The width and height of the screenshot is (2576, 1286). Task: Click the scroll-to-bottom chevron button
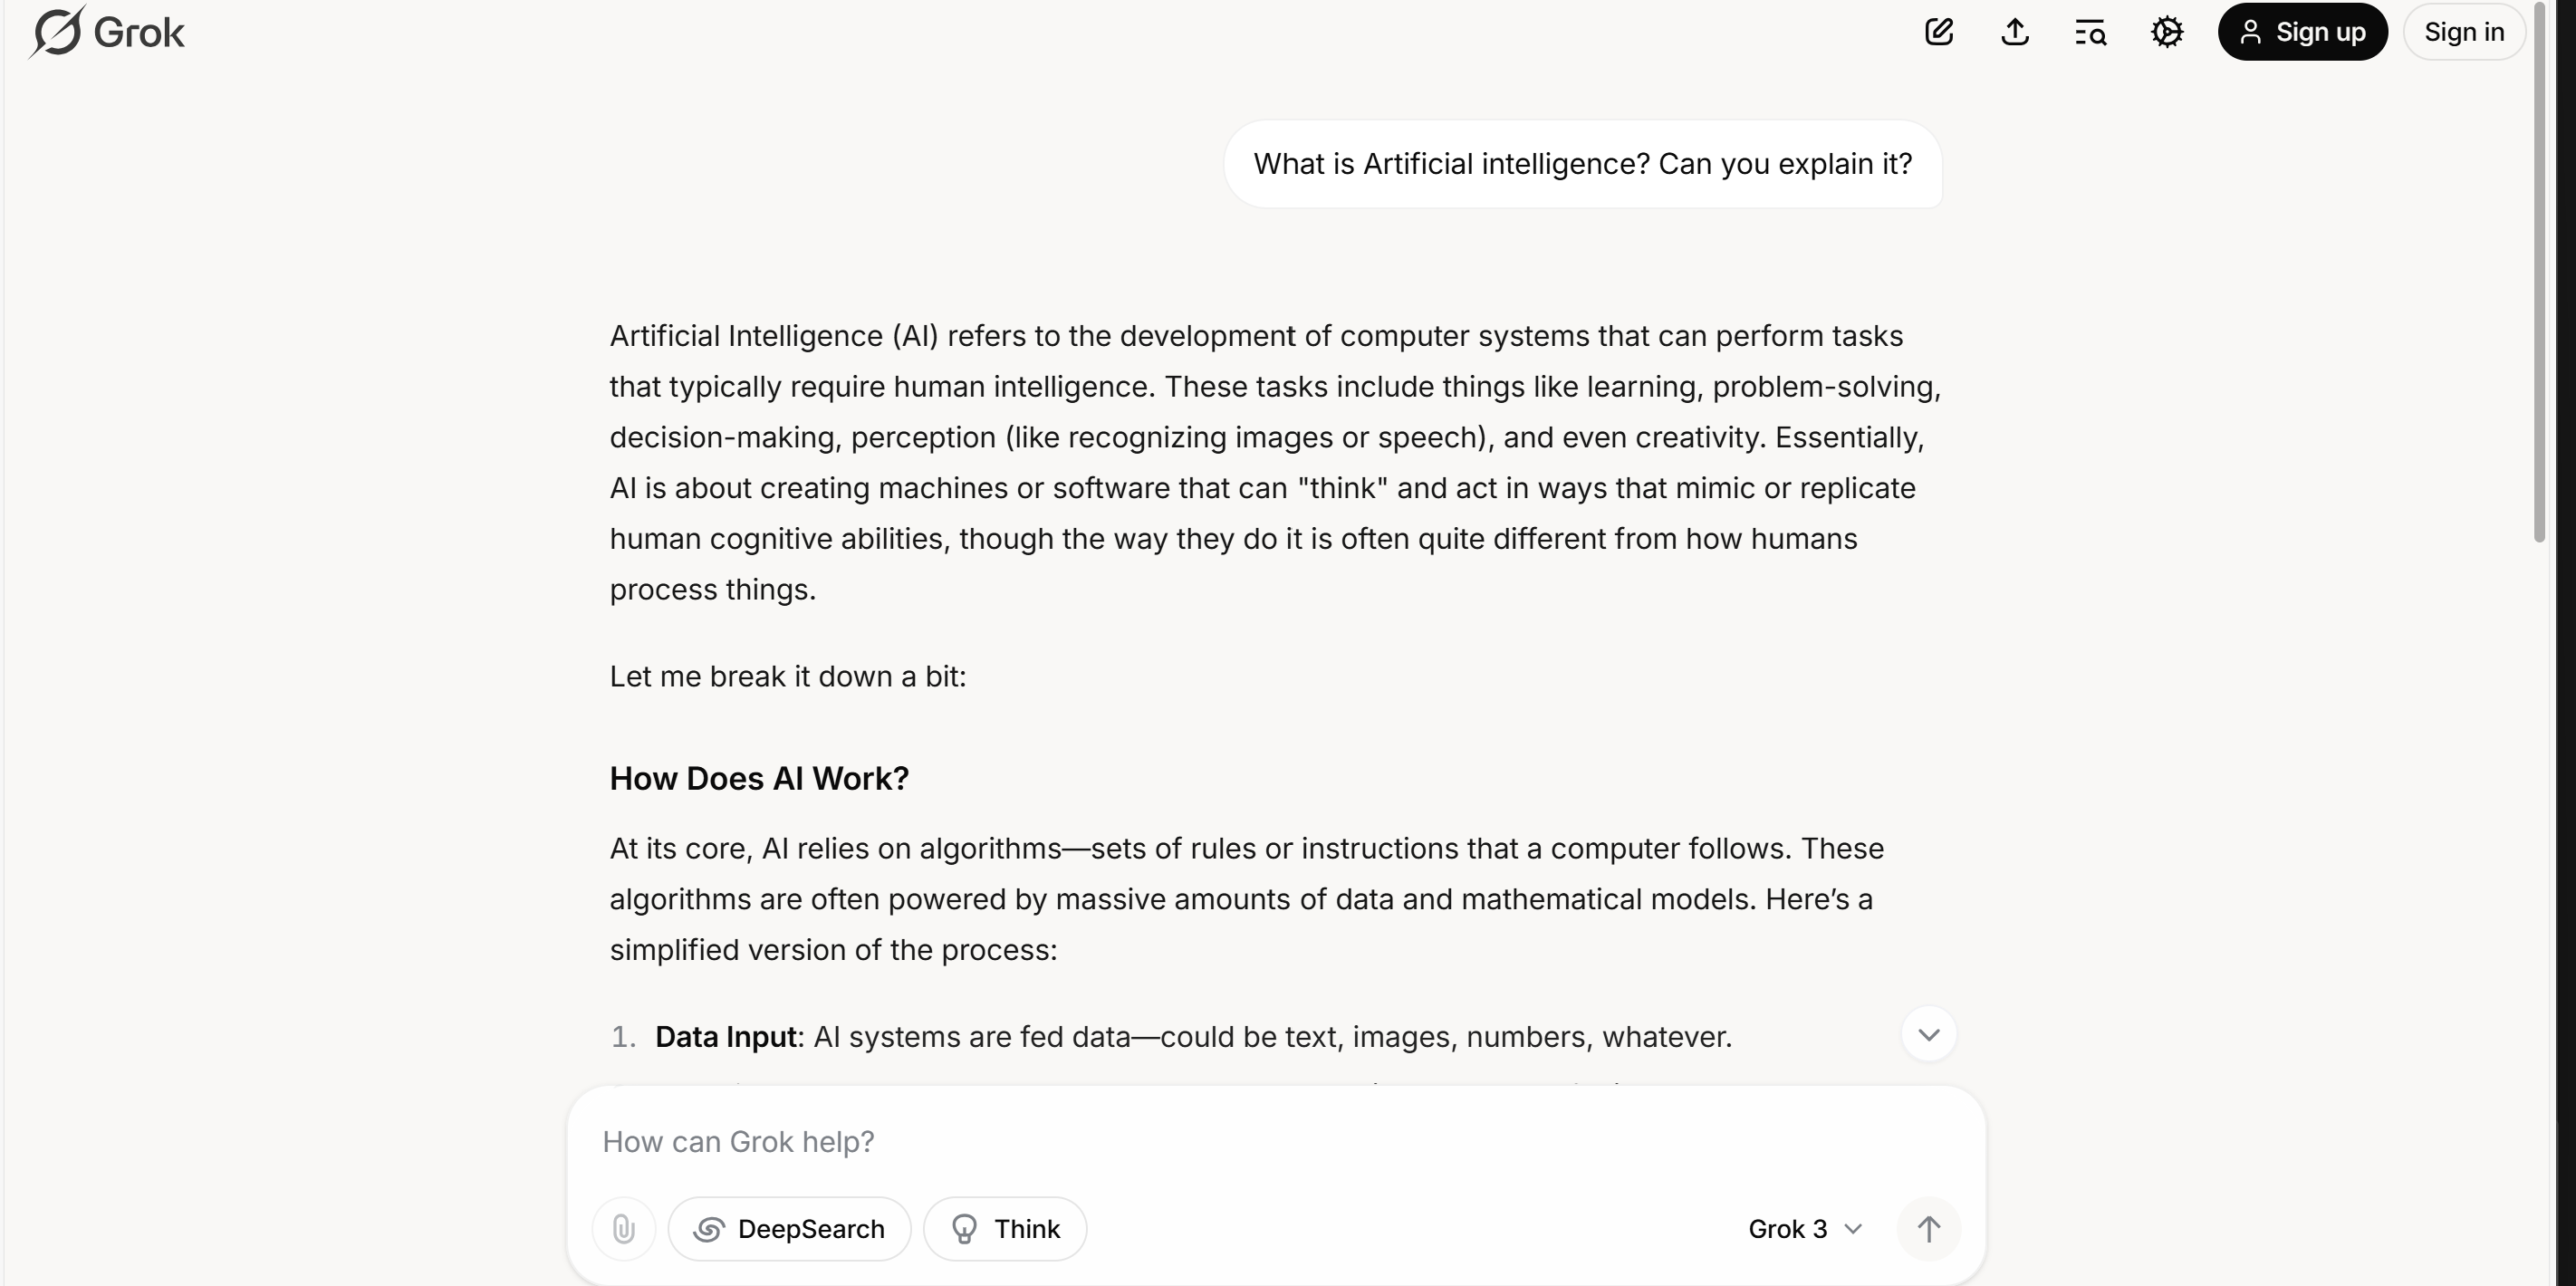pyautogui.click(x=1929, y=1035)
